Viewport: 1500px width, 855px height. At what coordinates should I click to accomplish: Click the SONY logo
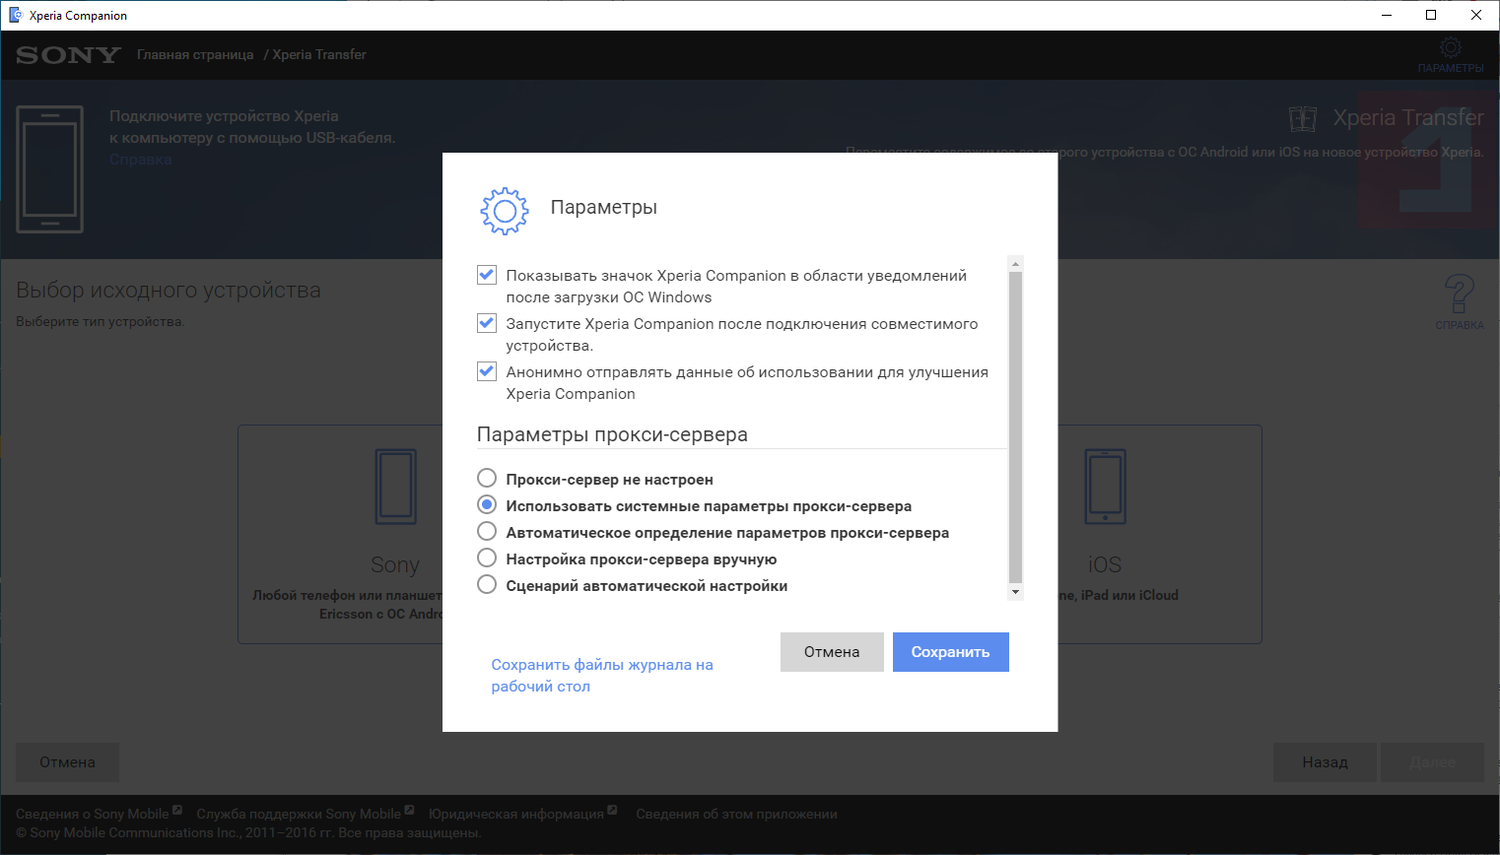click(68, 55)
